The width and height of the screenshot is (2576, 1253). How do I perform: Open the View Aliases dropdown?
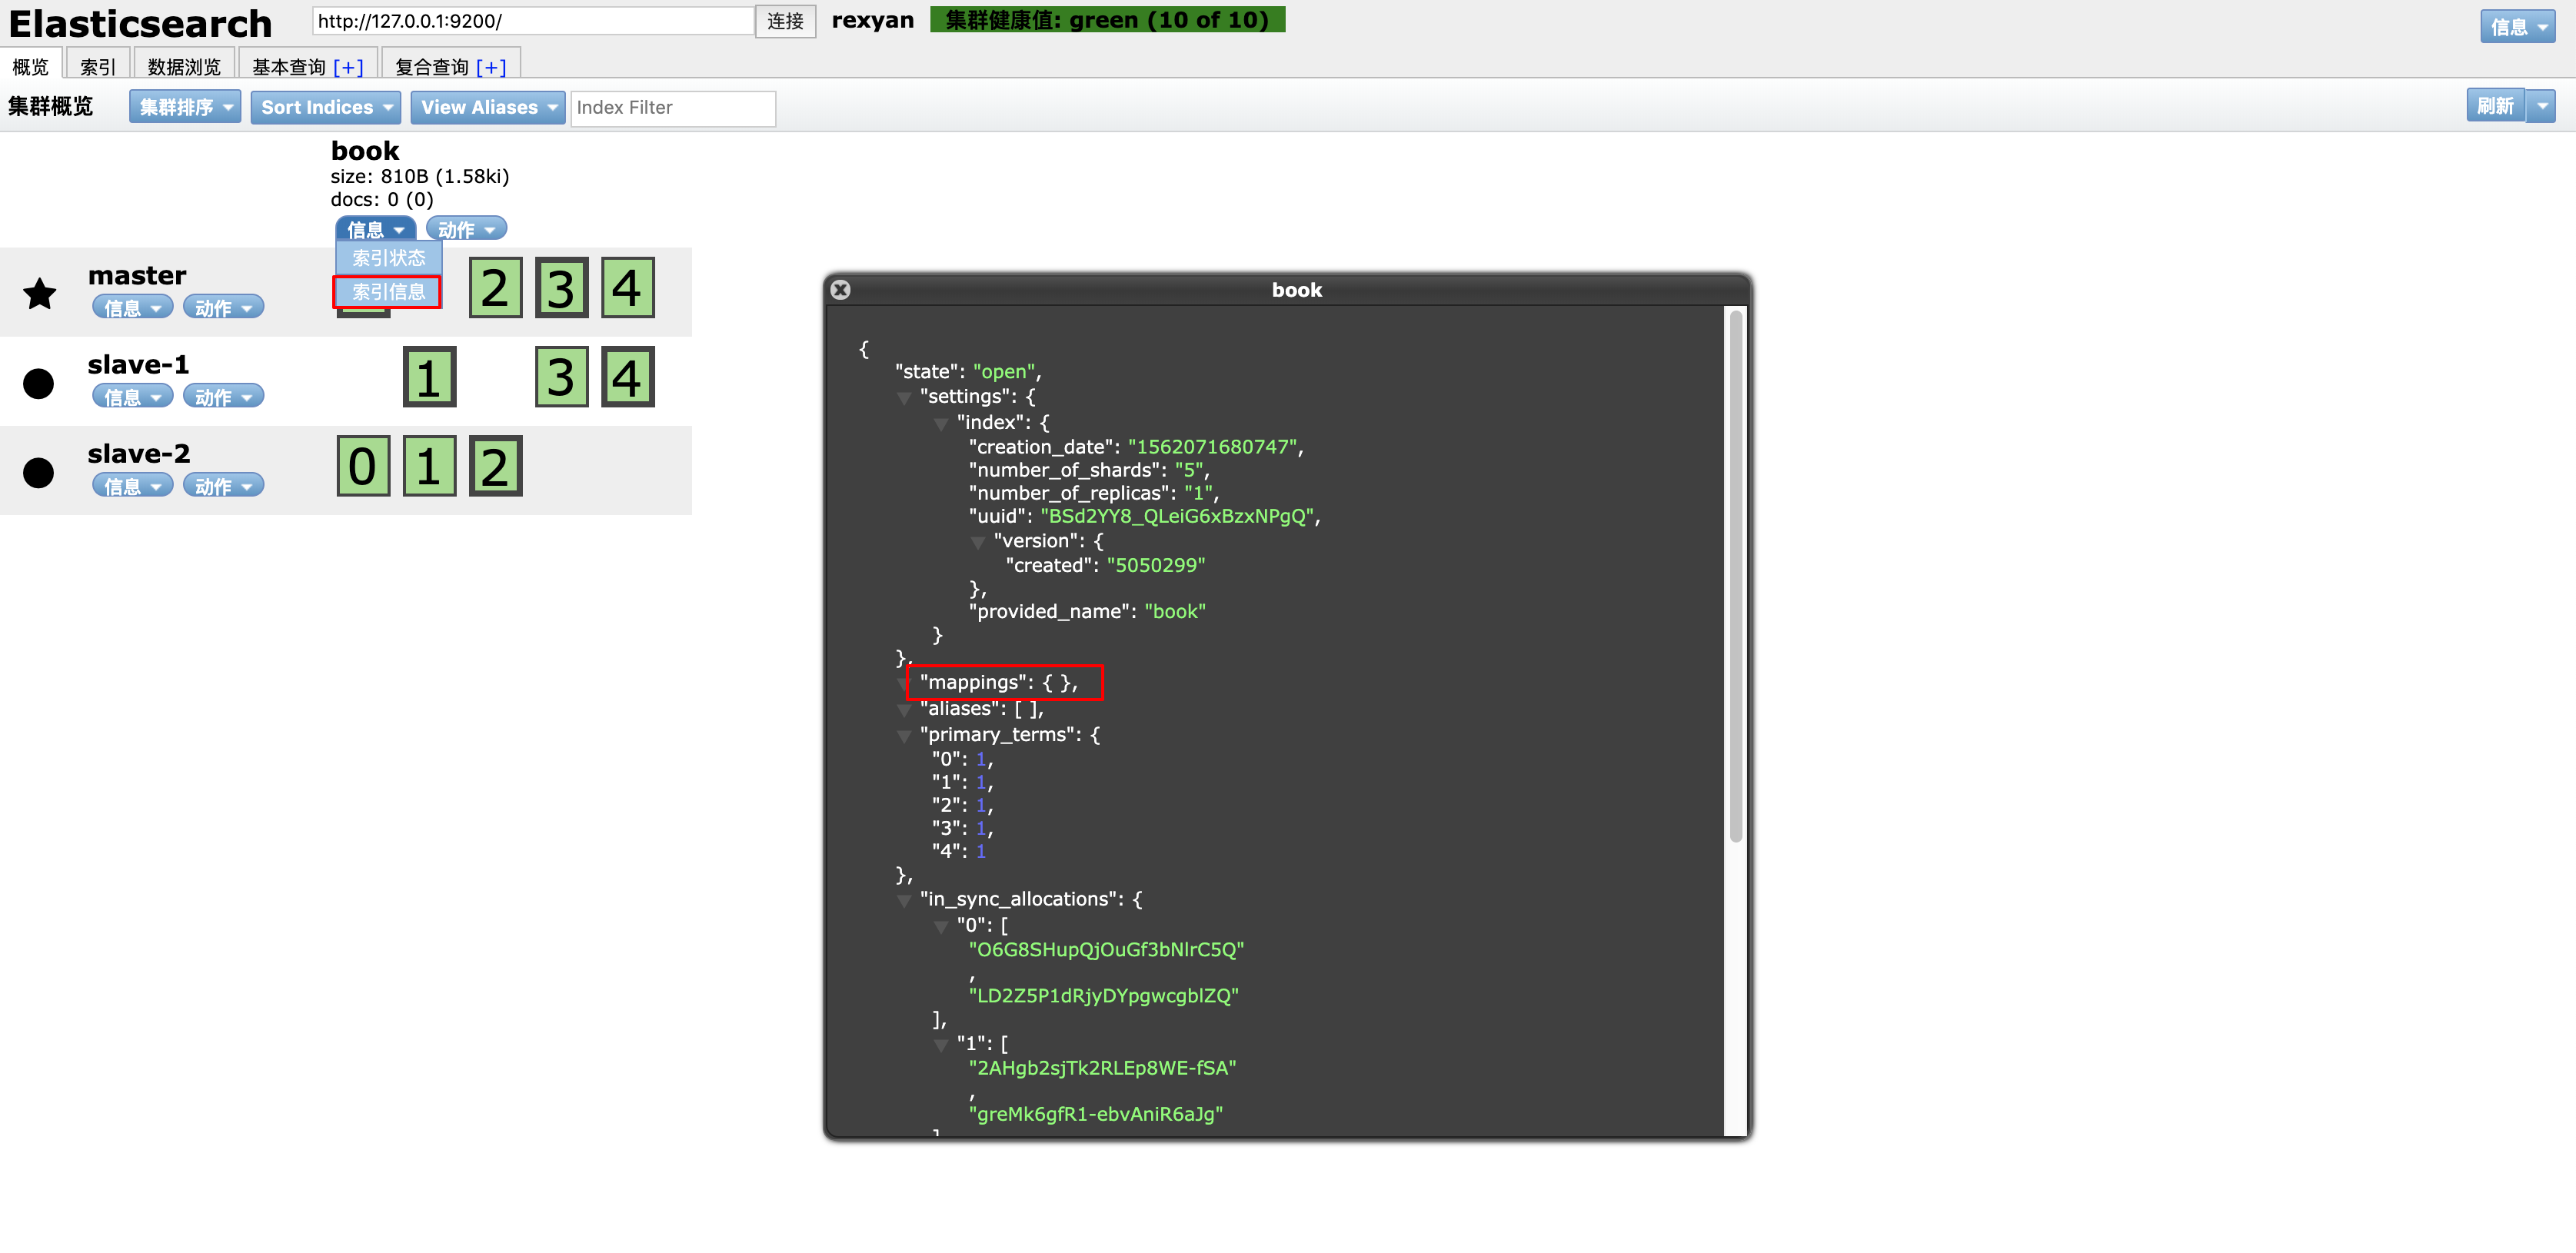coord(487,108)
